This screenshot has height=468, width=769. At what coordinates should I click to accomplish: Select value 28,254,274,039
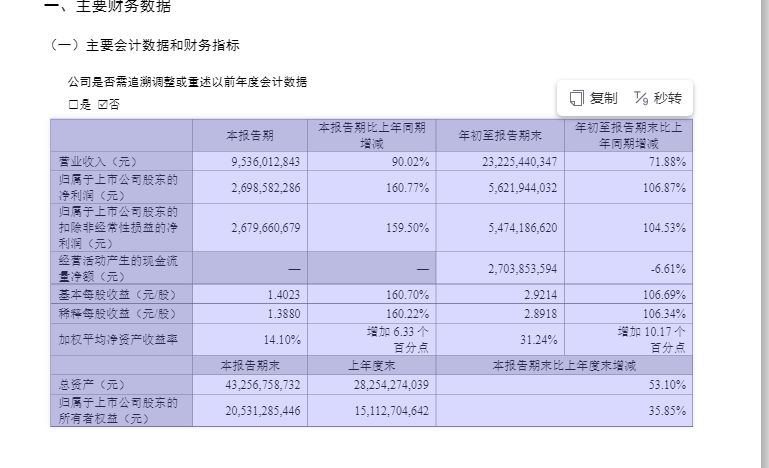point(391,385)
